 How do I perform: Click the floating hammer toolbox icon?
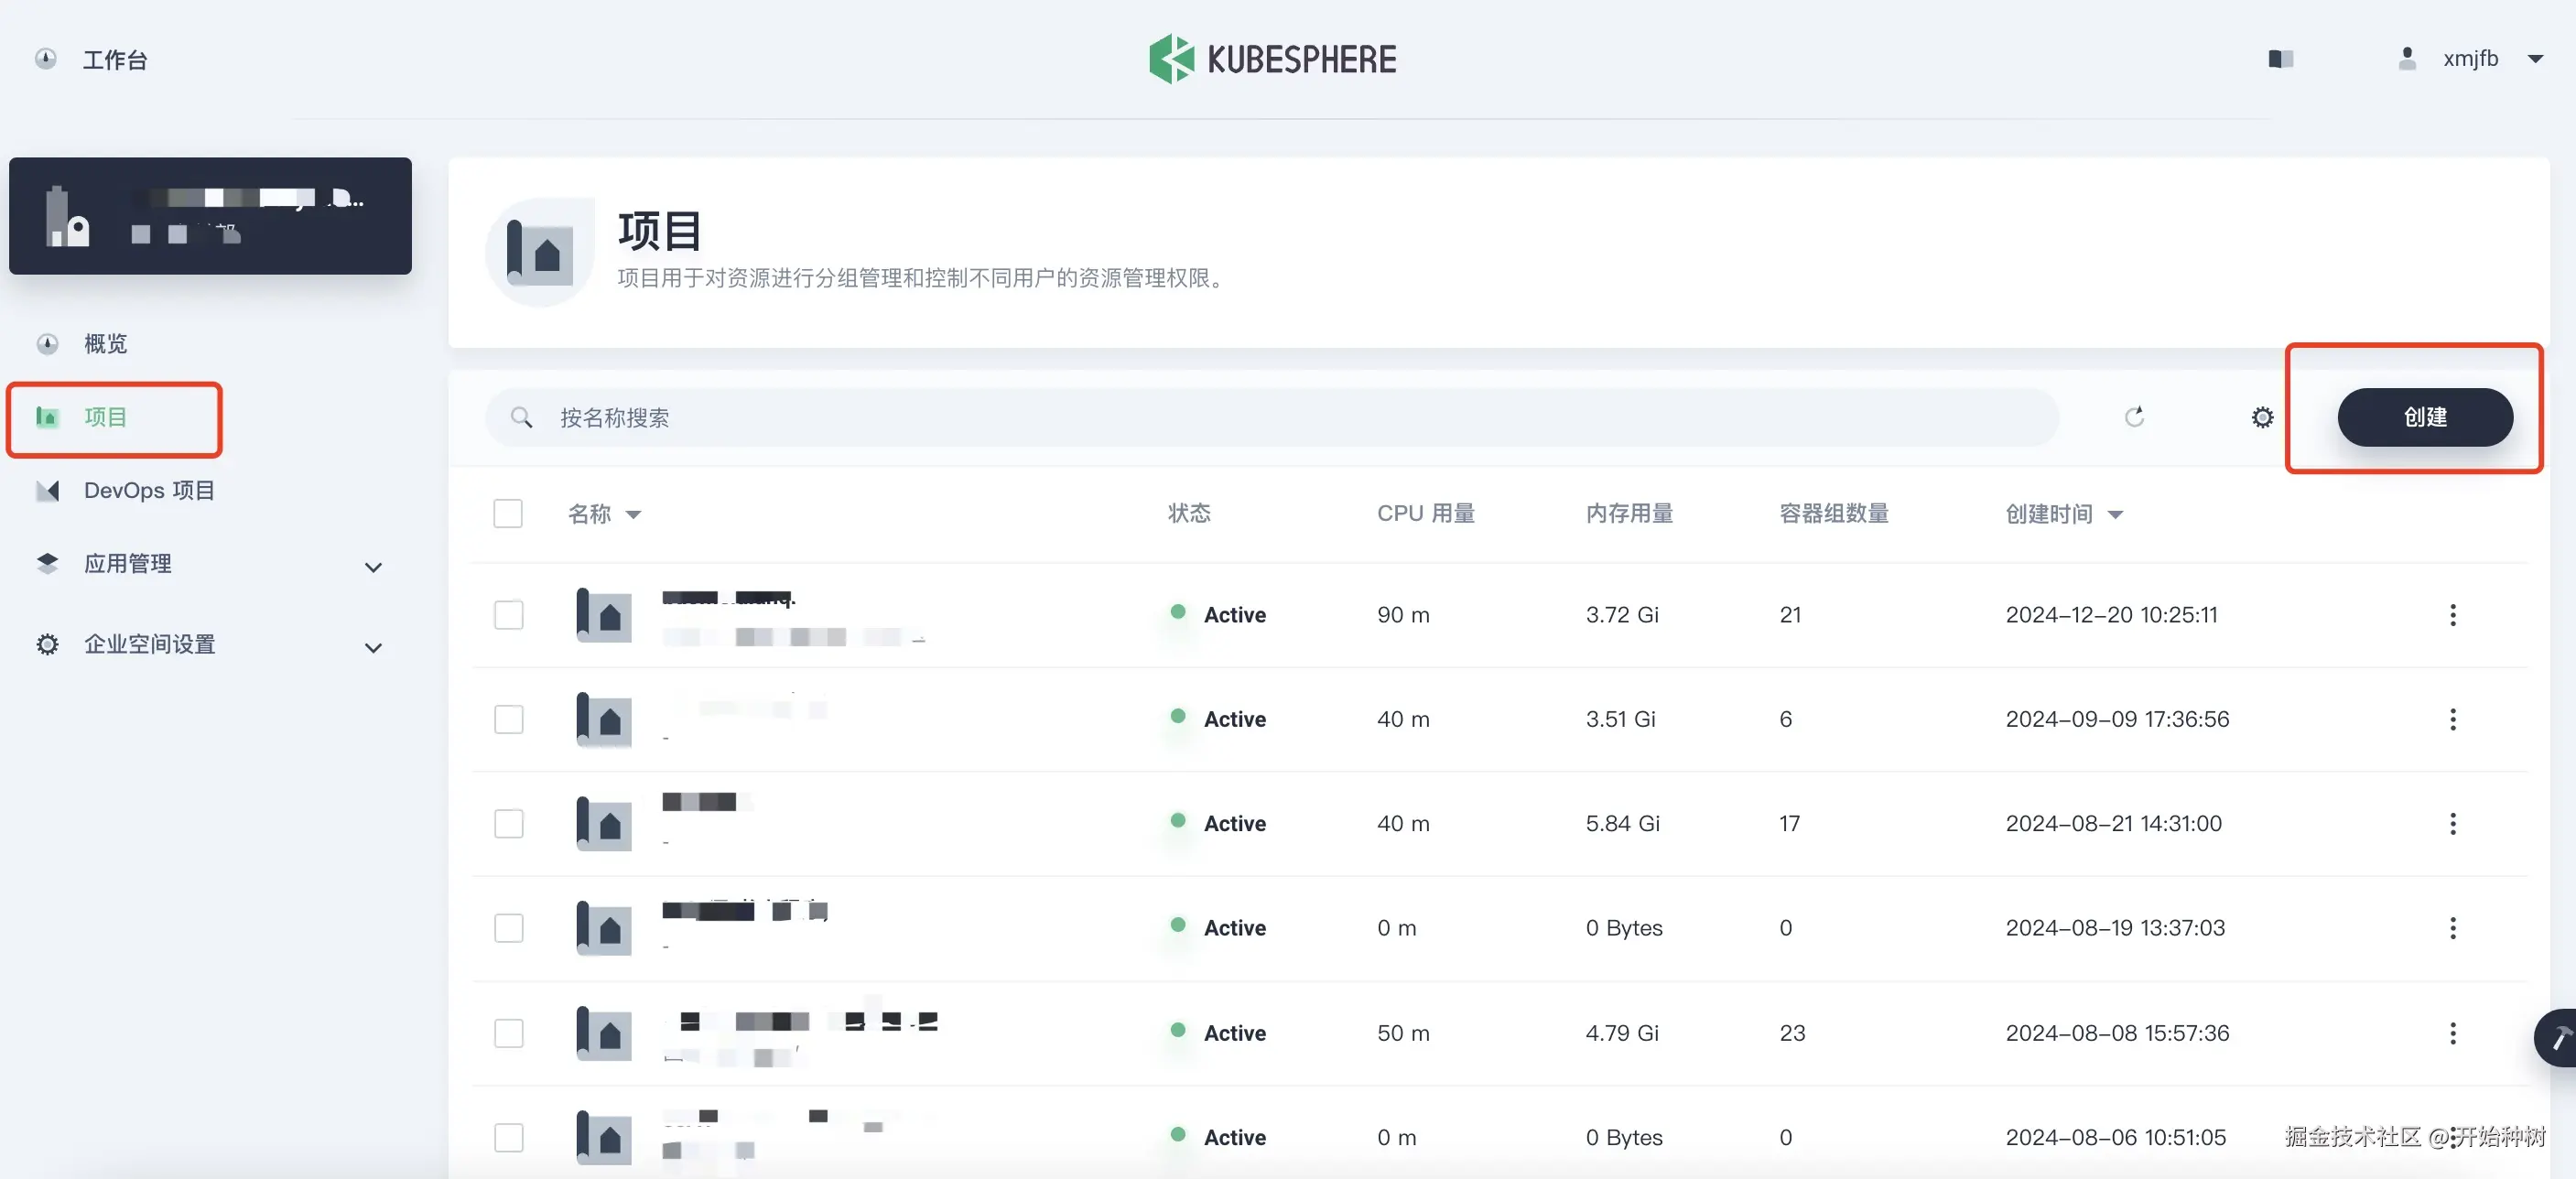(x=2558, y=1039)
